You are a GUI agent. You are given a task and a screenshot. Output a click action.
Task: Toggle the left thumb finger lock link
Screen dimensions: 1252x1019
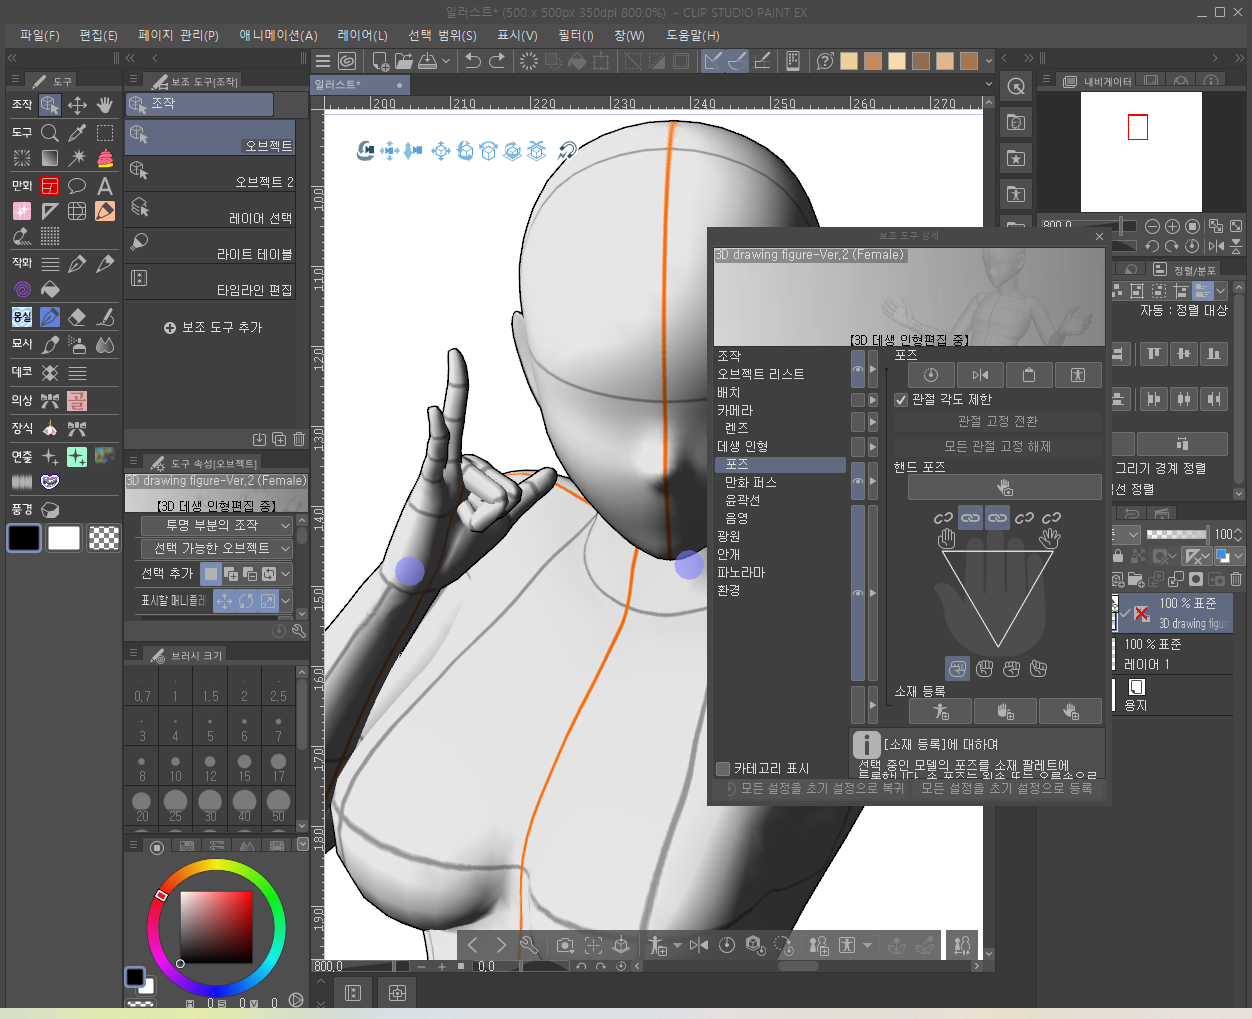click(x=943, y=518)
